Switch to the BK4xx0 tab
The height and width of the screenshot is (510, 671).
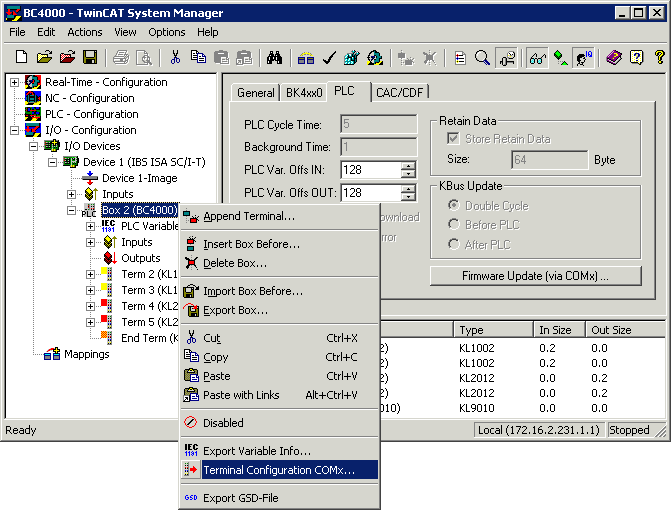[304, 93]
